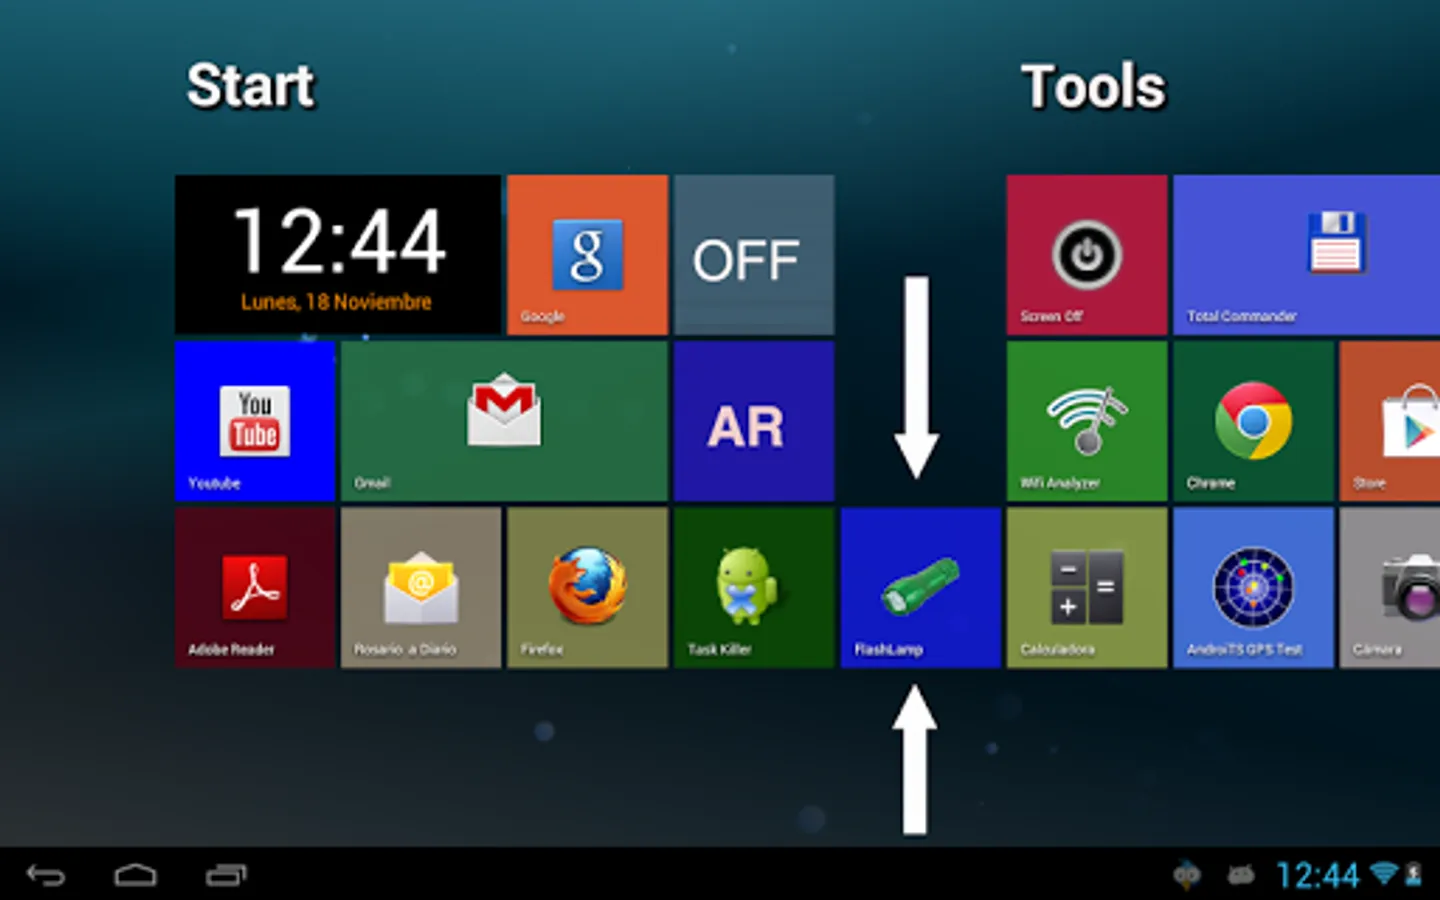Open the Google search tile
The width and height of the screenshot is (1440, 900).
point(587,255)
